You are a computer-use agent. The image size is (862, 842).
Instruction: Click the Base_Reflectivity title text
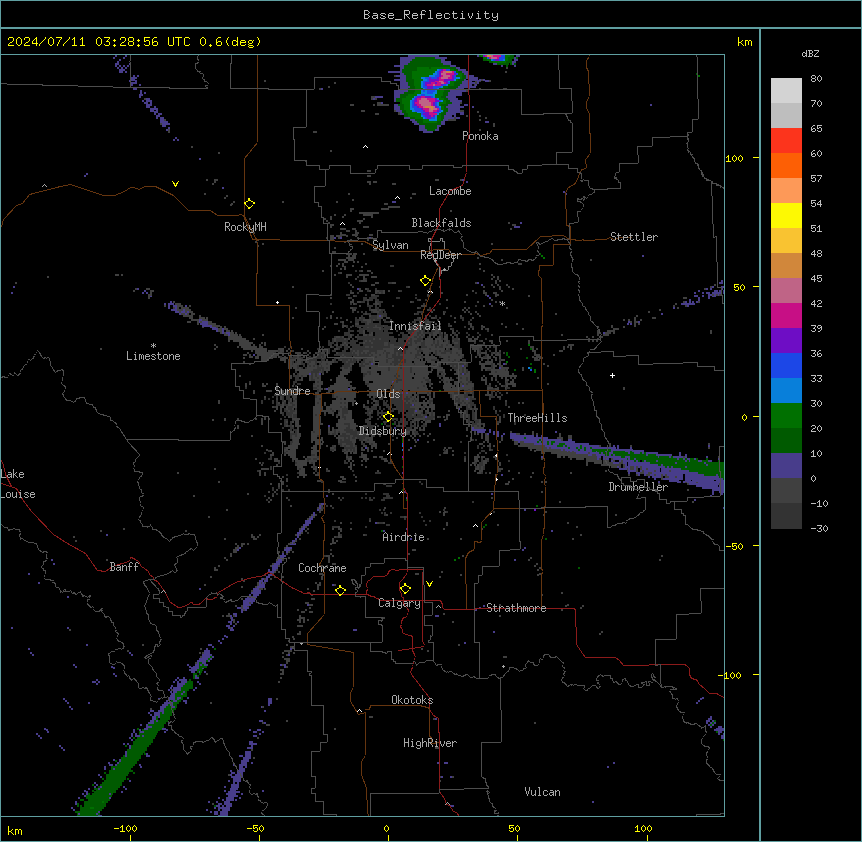[430, 15]
